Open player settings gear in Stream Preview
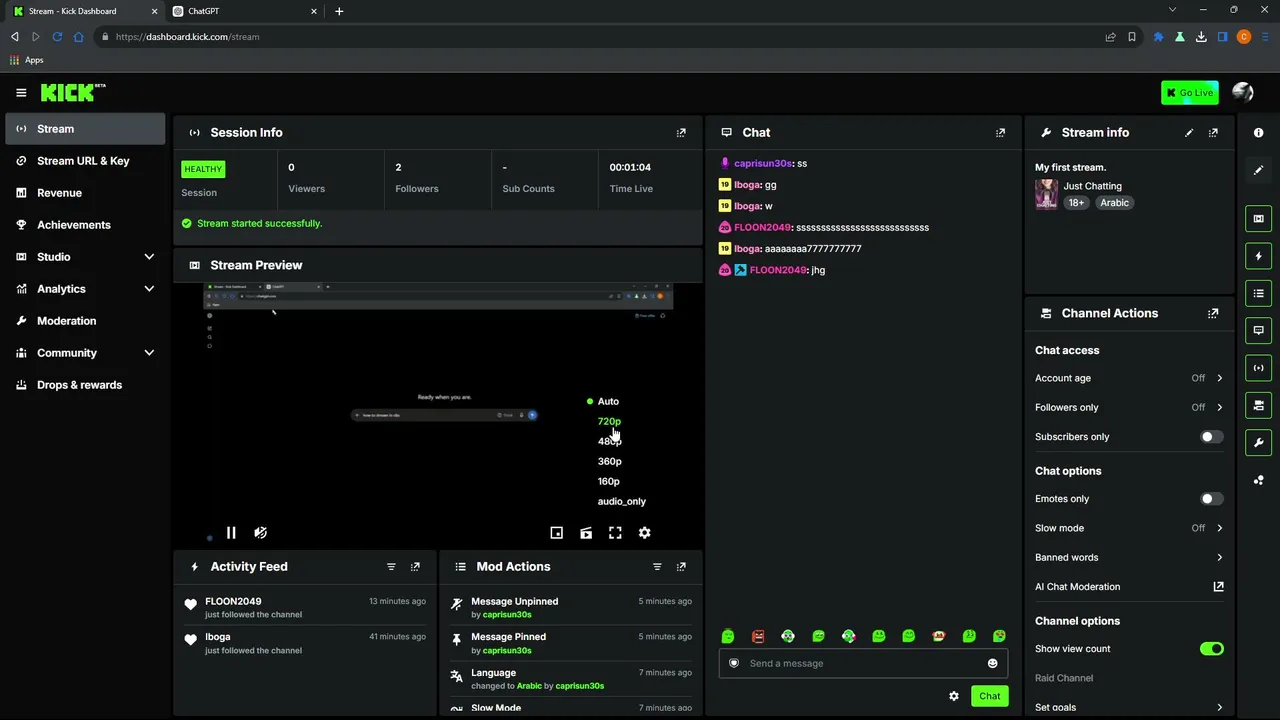This screenshot has width=1280, height=720. click(645, 533)
